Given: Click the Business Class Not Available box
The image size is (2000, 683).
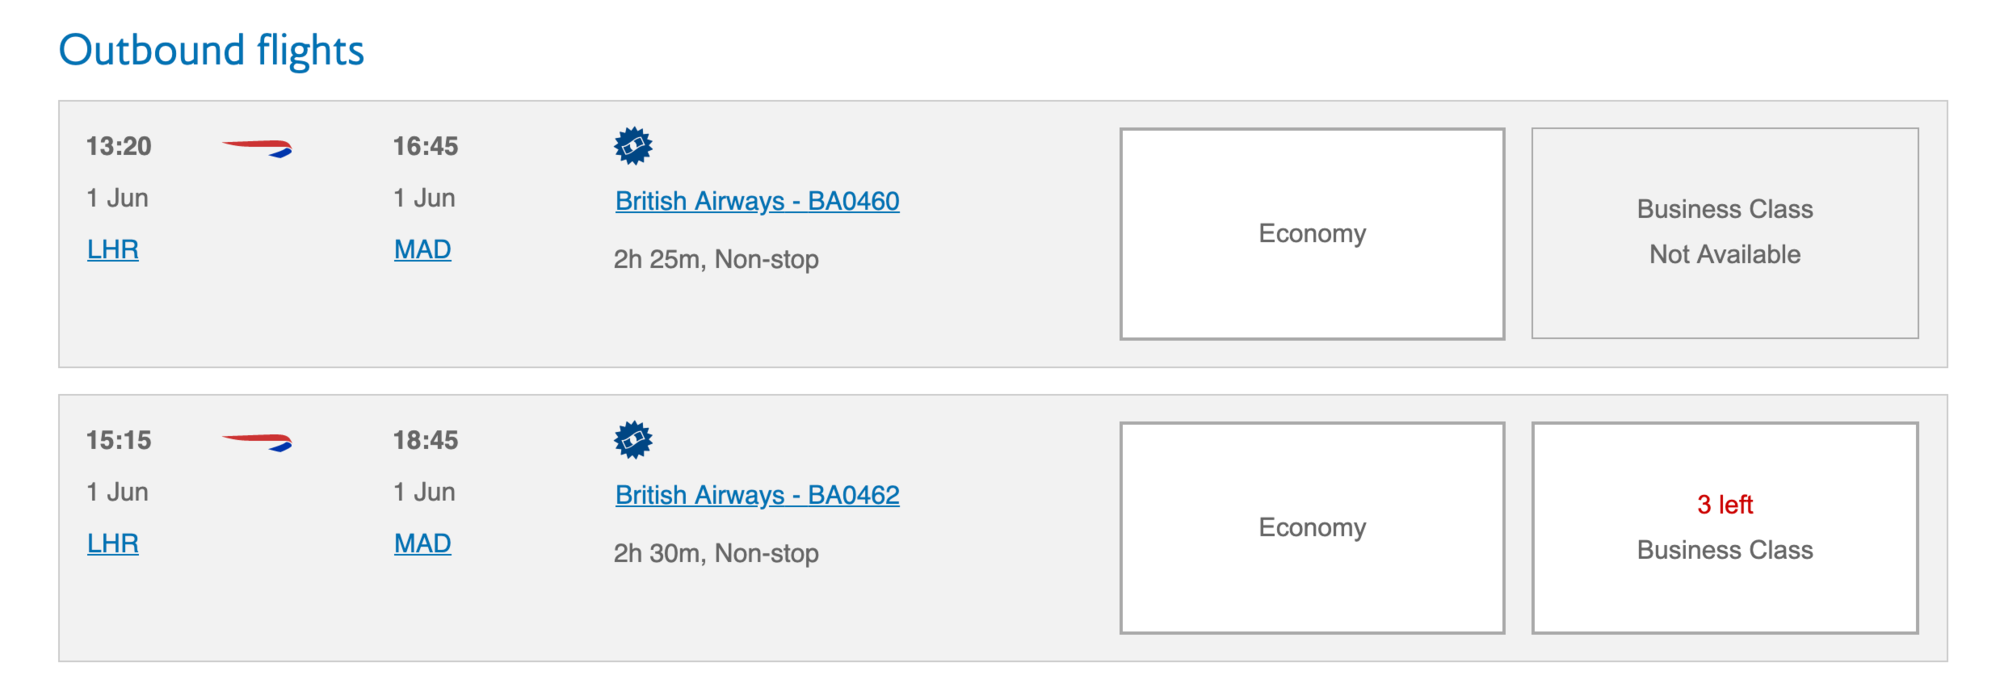Looking at the screenshot, I should (x=1725, y=233).
